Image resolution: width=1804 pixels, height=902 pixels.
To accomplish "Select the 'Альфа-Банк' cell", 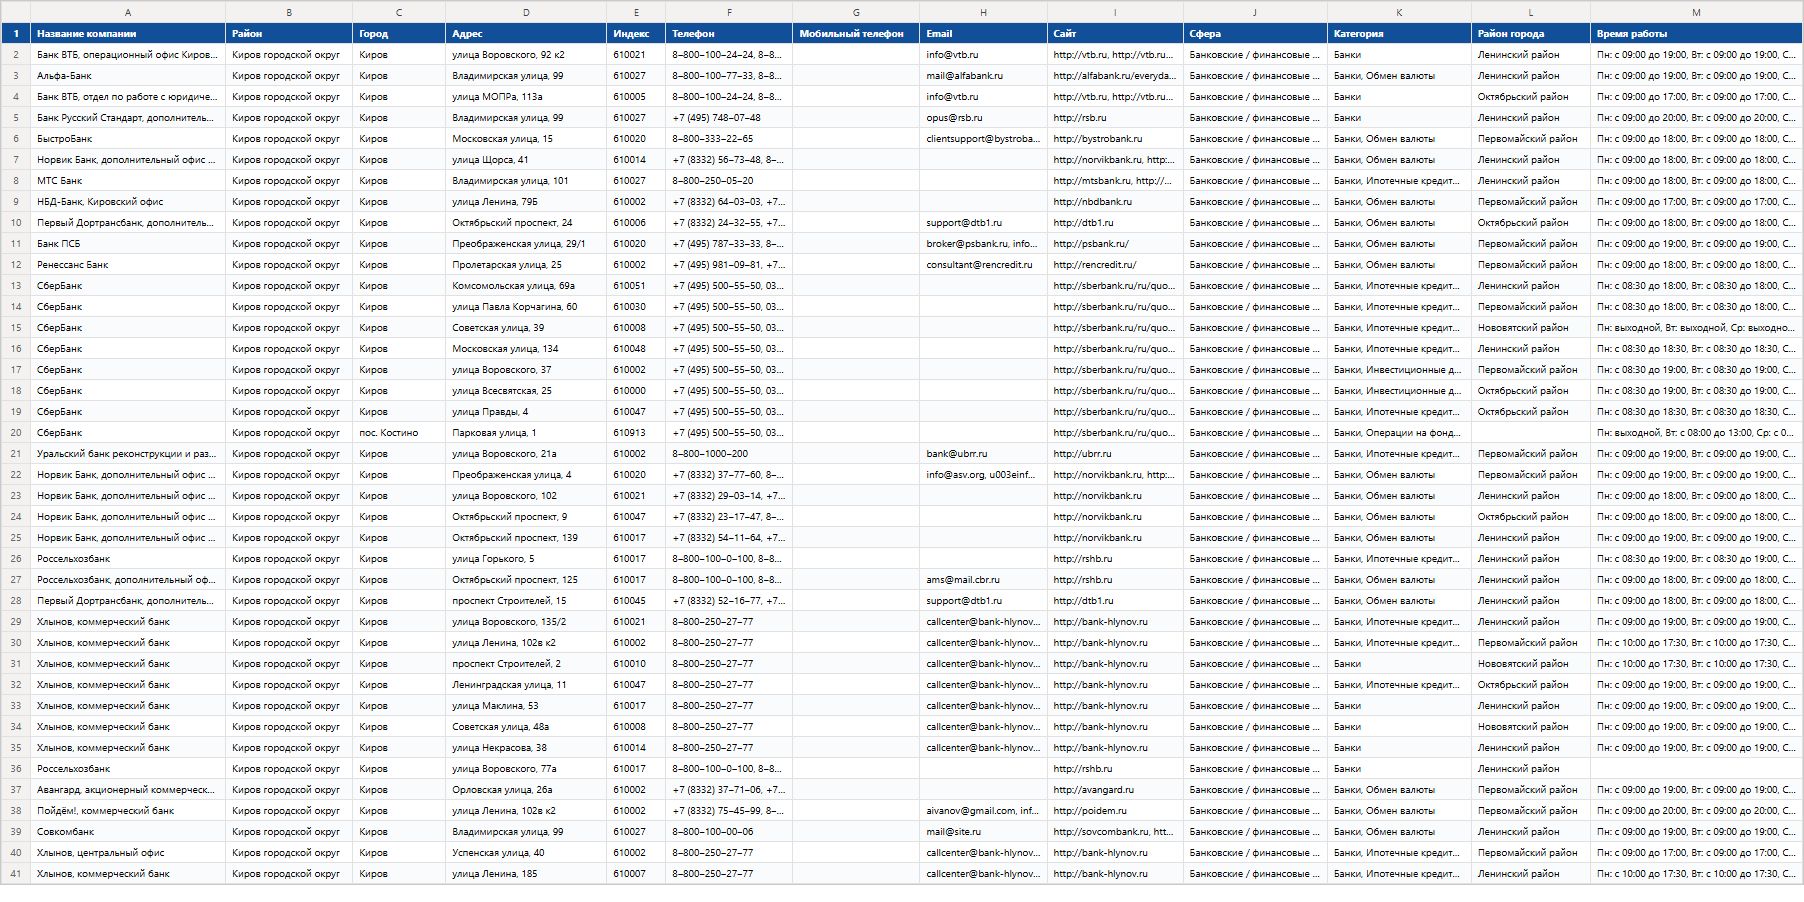I will pyautogui.click(x=128, y=76).
